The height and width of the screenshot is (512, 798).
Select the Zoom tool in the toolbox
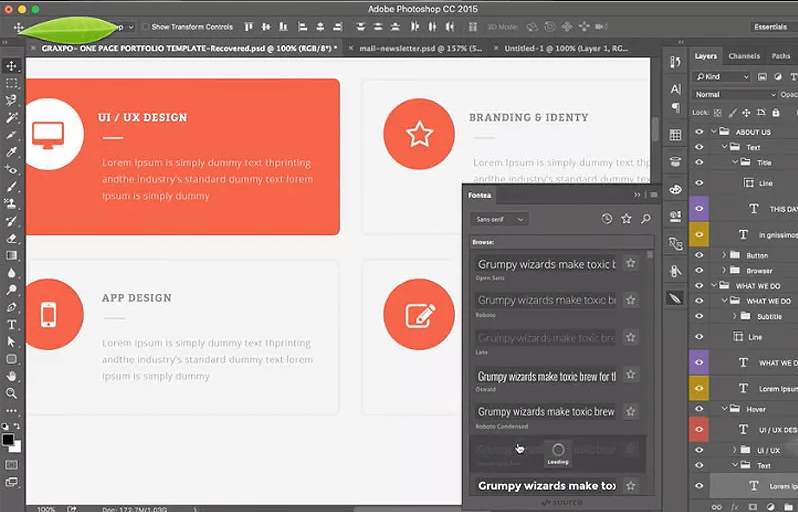click(12, 393)
